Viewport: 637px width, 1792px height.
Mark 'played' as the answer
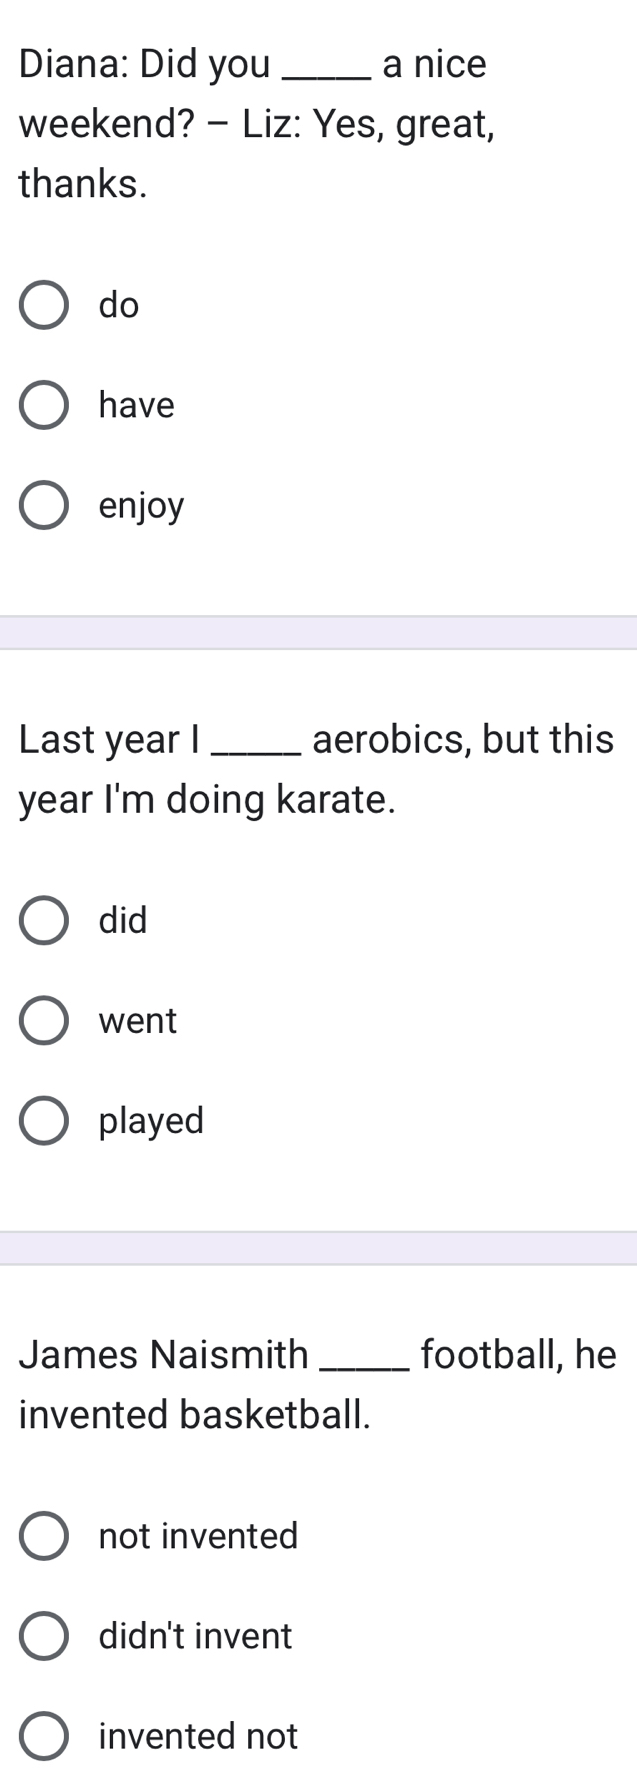click(x=44, y=1121)
